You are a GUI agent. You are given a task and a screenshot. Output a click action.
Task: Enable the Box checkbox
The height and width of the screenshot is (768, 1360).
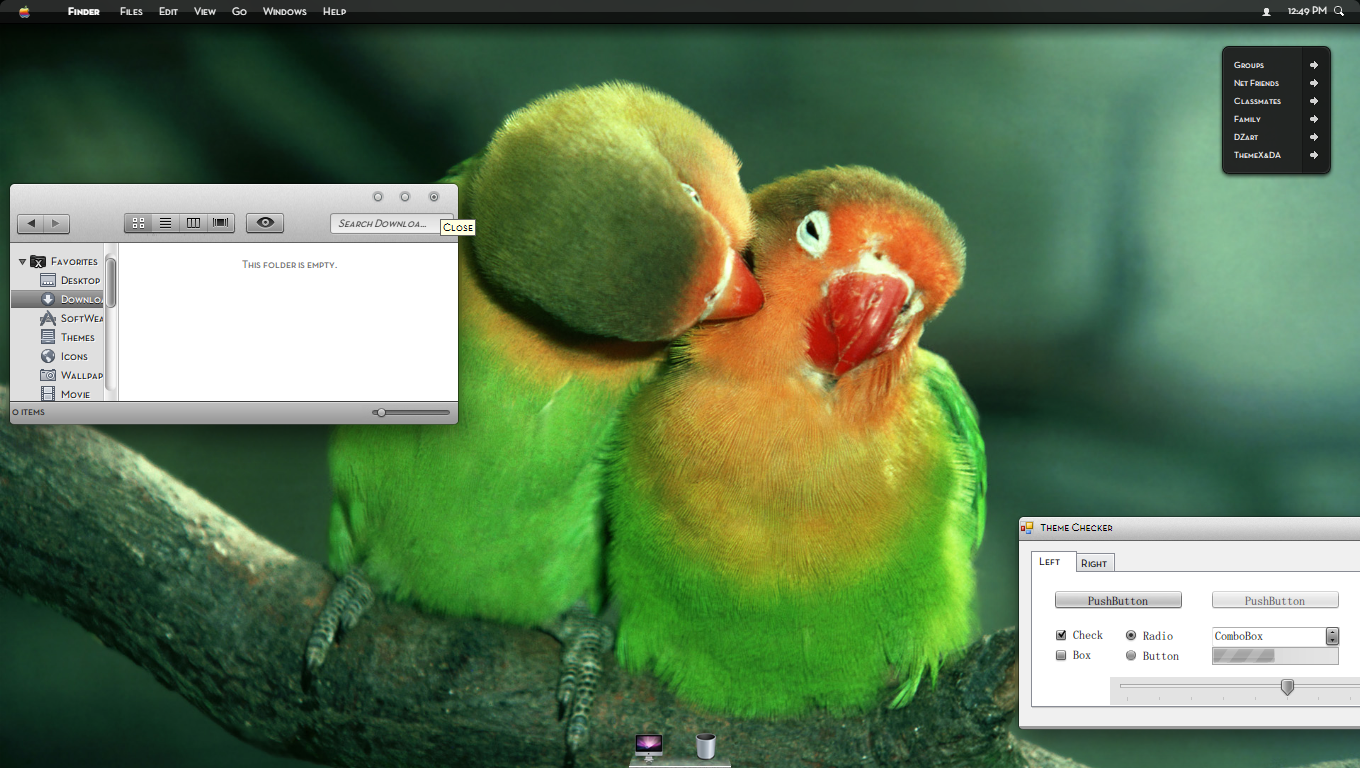(1061, 655)
